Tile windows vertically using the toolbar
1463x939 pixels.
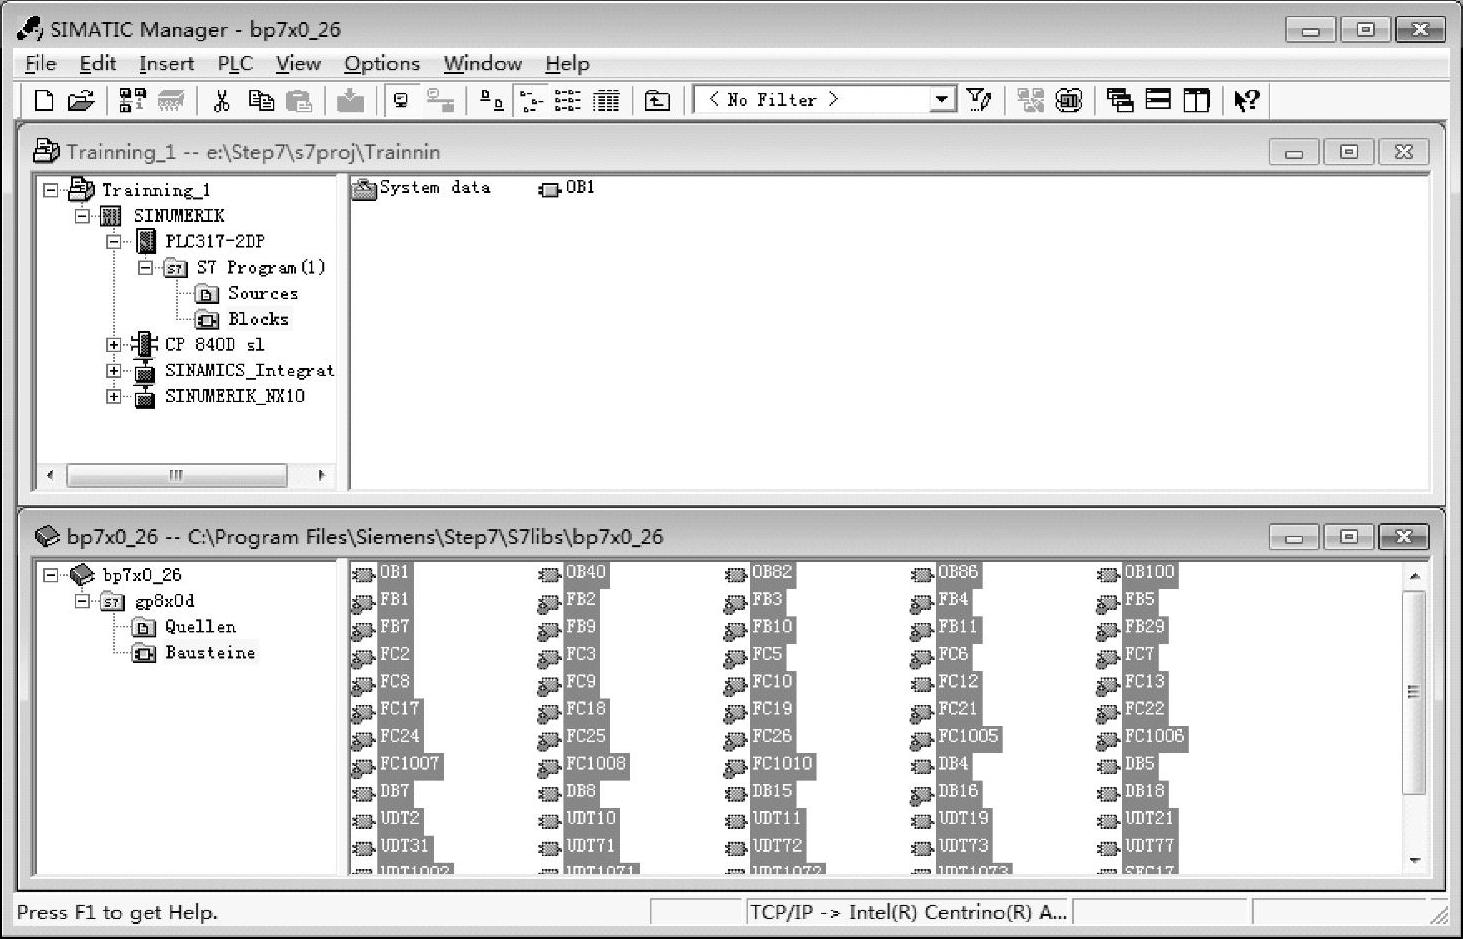pos(1196,100)
